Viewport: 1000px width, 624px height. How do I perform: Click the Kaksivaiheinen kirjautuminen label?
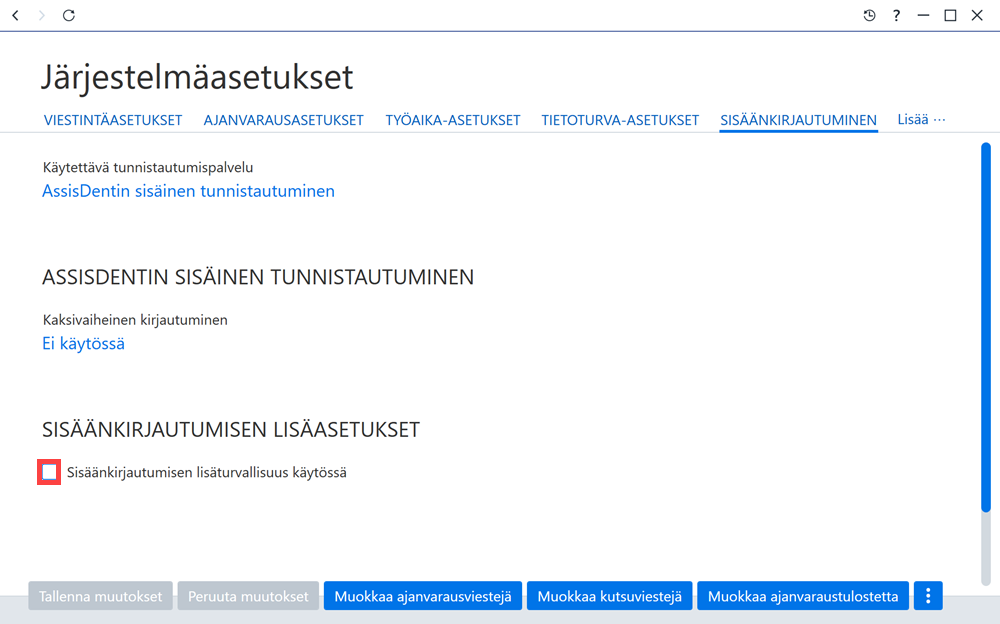(135, 320)
